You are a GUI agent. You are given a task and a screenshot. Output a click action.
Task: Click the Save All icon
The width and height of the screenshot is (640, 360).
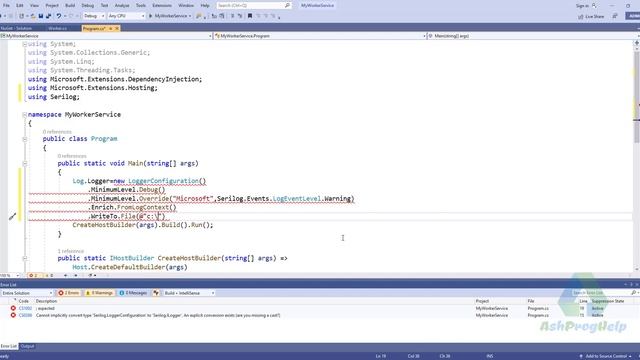(49, 16)
